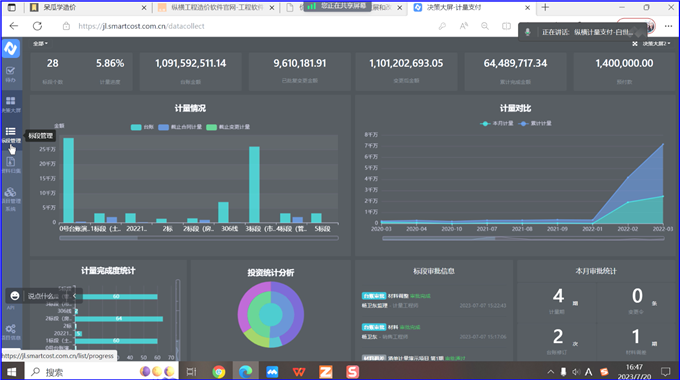This screenshot has width=680, height=380.
Task: Toggle the 本月计量 legend in 计量对比
Action: pyautogui.click(x=497, y=124)
